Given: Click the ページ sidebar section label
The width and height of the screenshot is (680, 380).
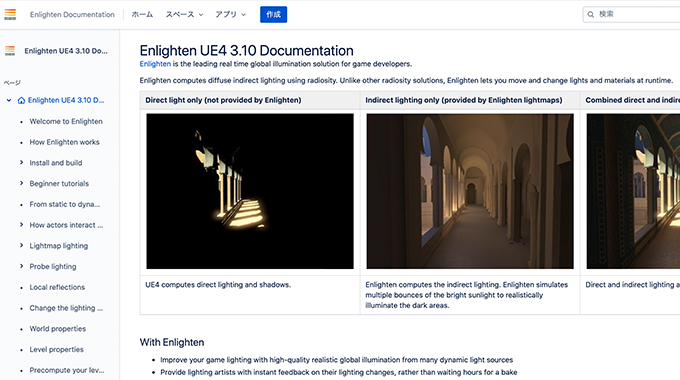Looking at the screenshot, I should [12, 82].
